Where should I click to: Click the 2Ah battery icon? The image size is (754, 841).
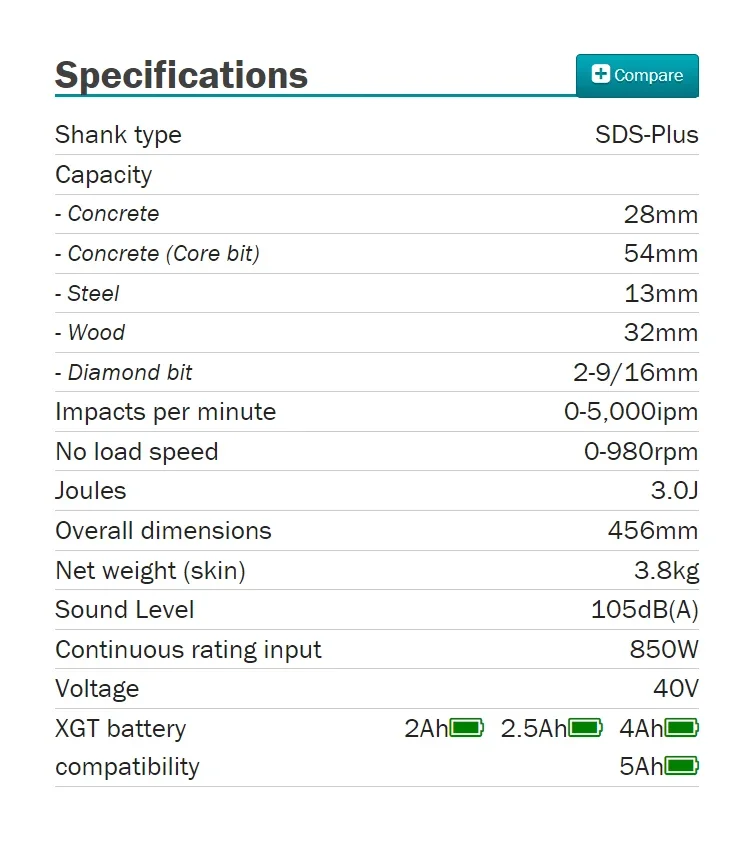[x=467, y=728]
